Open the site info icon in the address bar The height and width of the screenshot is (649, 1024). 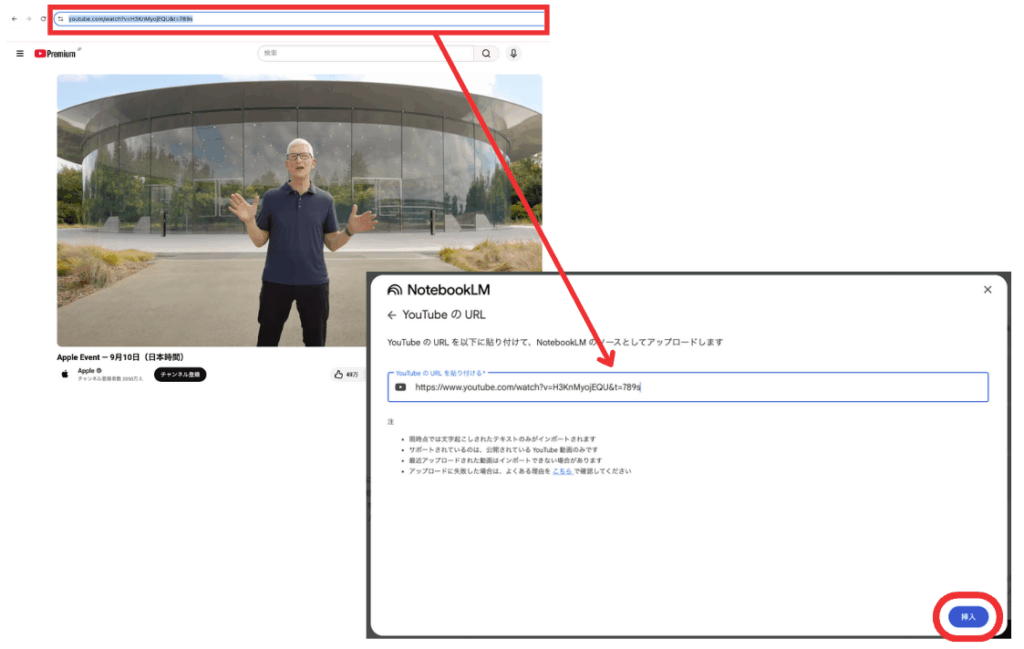tap(61, 19)
